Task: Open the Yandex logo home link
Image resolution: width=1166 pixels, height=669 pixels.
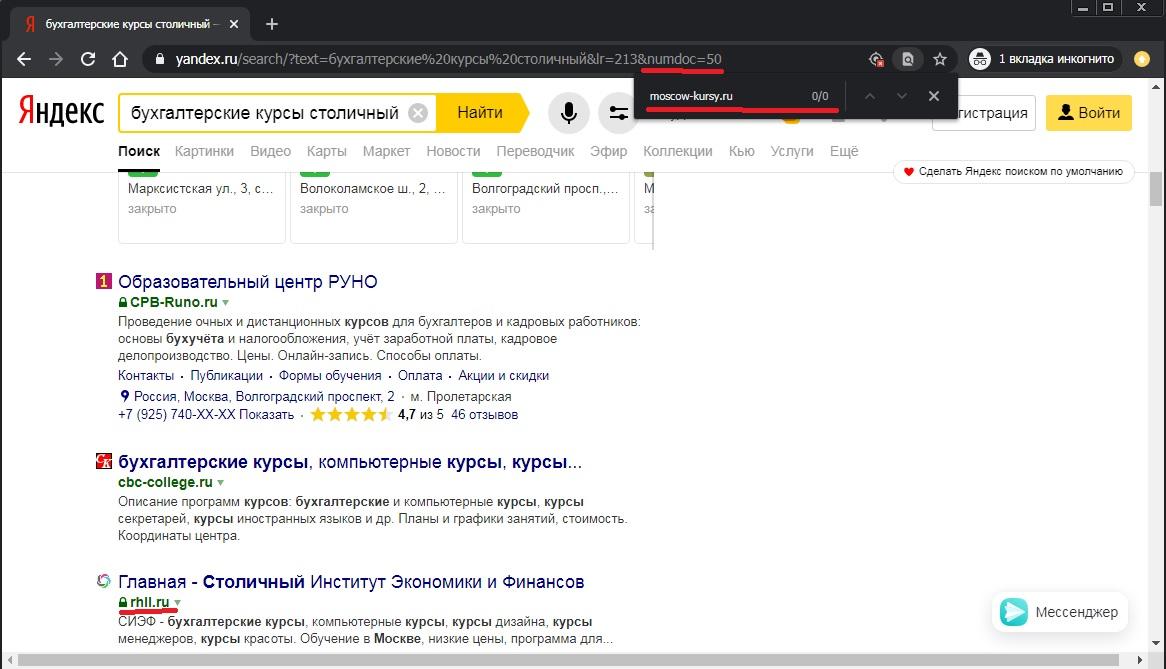Action: pos(61,112)
